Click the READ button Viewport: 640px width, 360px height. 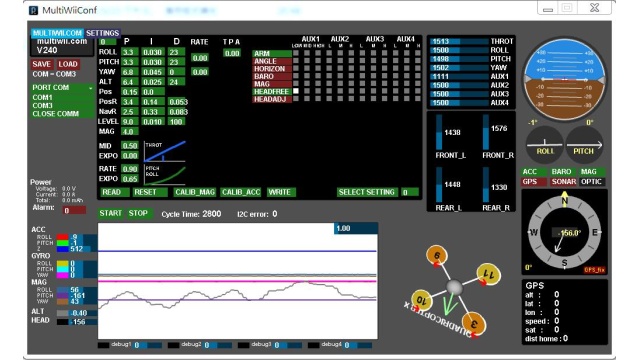click(114, 192)
